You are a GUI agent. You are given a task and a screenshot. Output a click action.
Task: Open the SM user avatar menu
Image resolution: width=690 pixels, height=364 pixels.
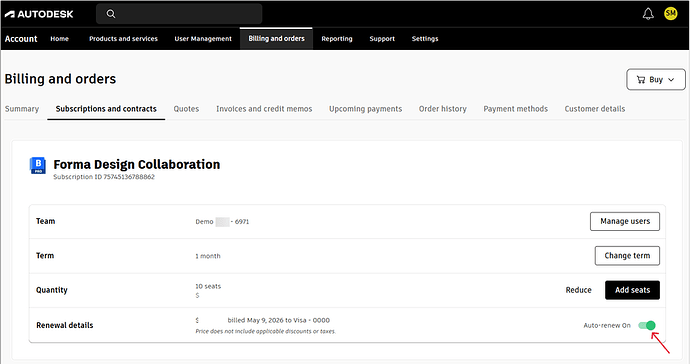671,14
